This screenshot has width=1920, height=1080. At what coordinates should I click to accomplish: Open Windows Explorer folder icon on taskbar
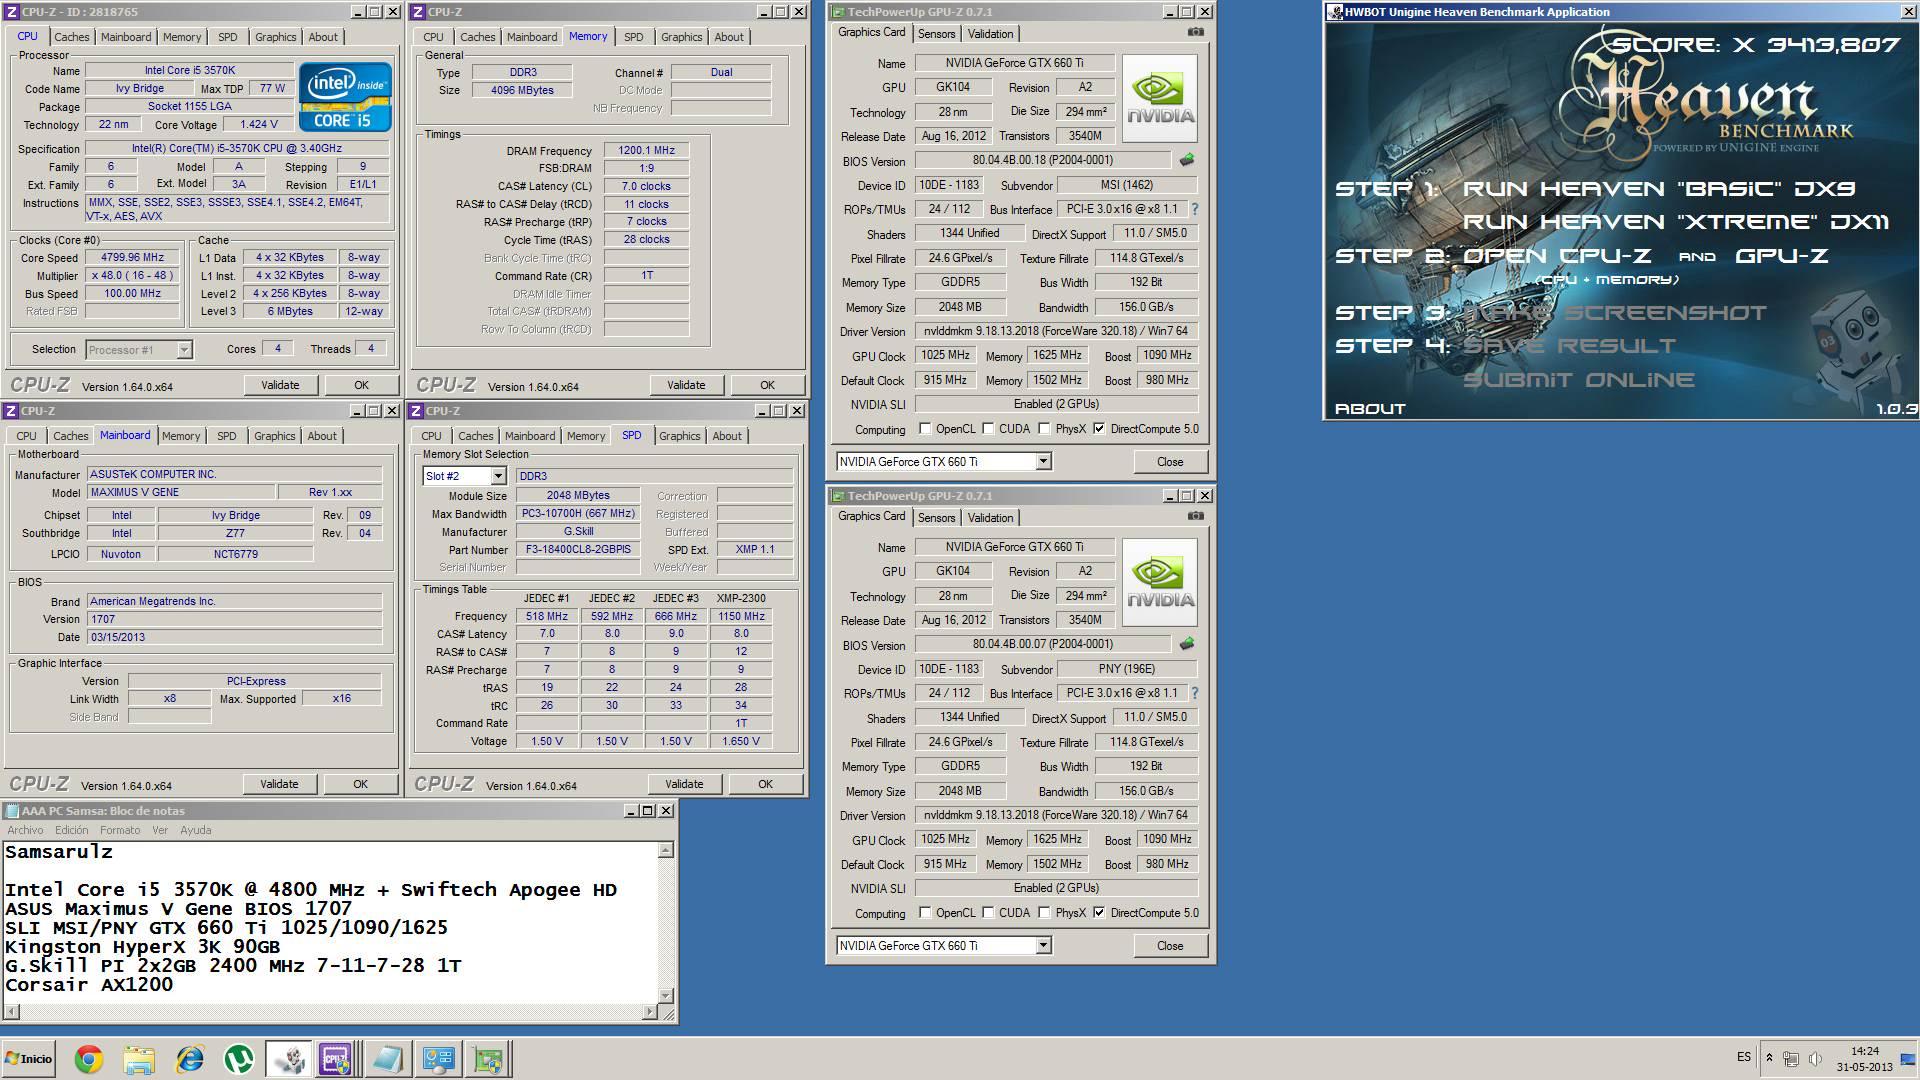139,1059
